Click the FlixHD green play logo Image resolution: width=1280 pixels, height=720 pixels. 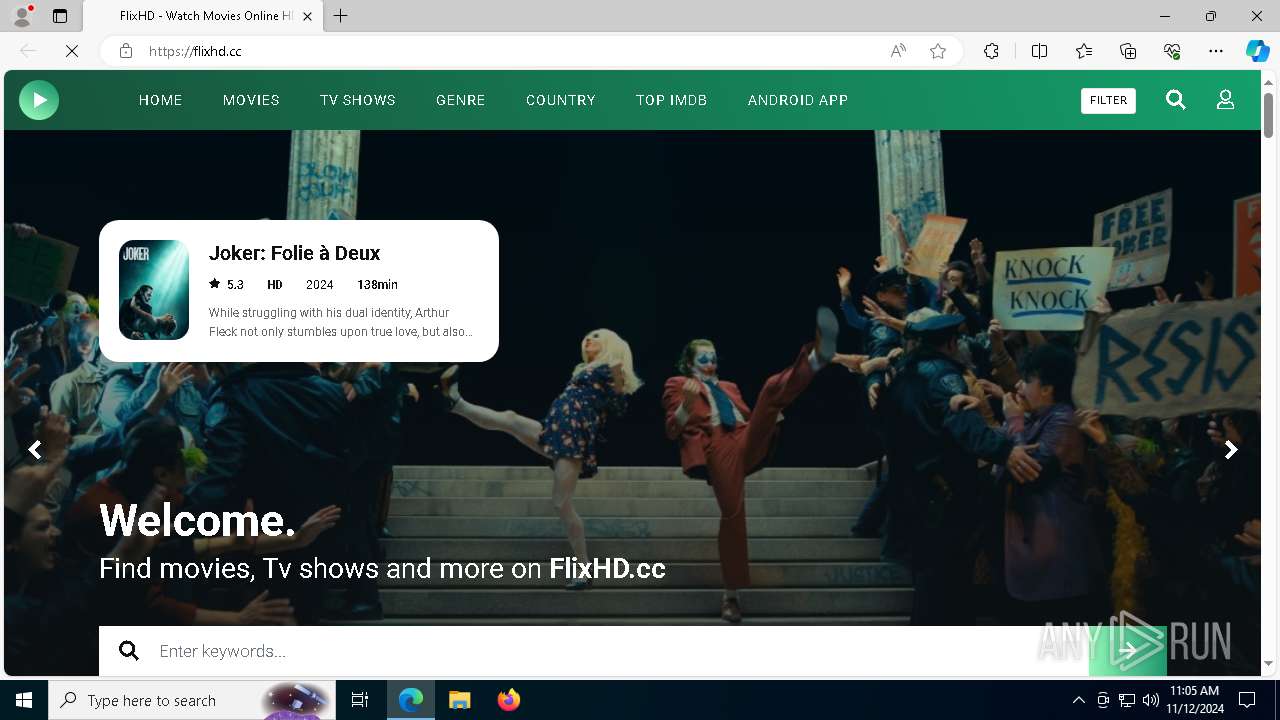tap(39, 100)
